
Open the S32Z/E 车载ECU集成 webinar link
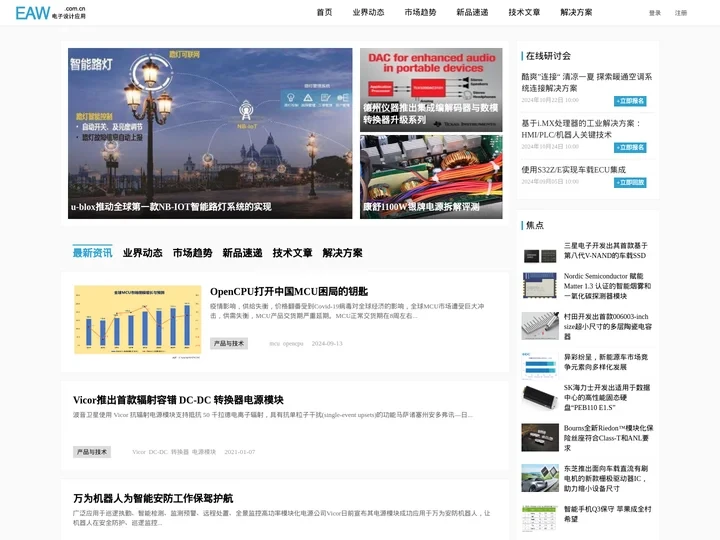574,170
